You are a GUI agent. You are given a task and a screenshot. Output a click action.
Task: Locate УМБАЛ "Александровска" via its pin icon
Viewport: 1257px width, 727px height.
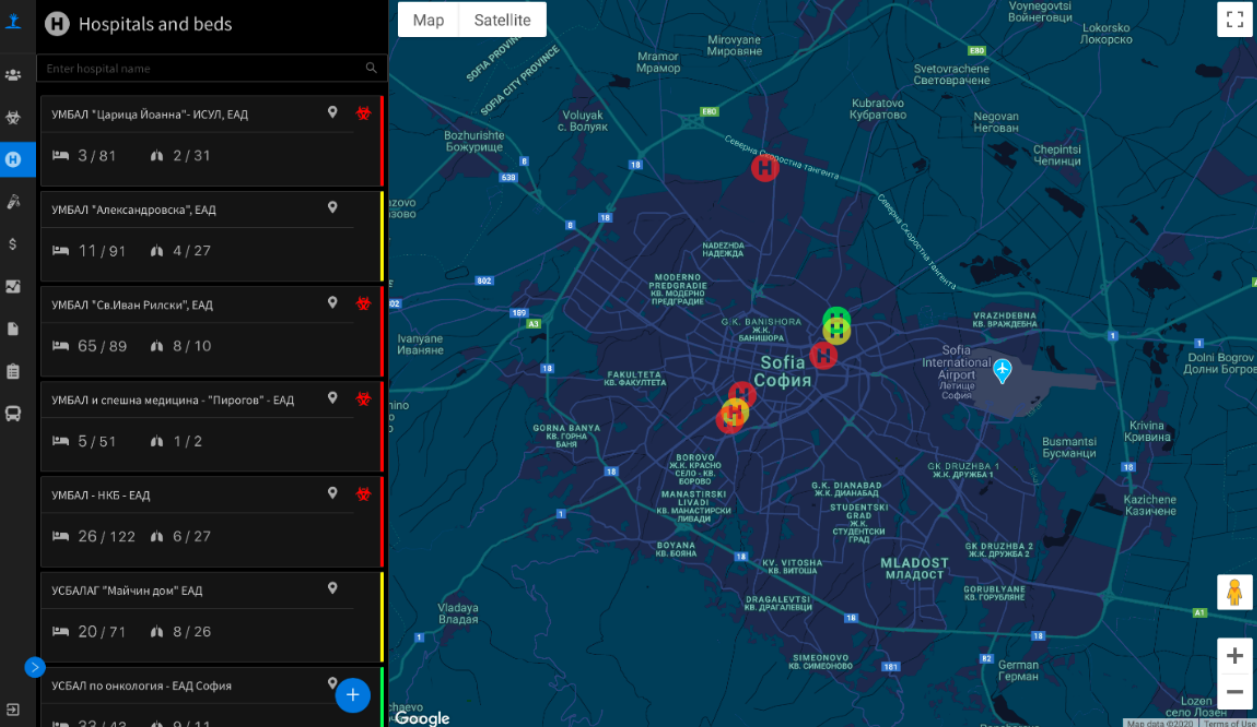333,208
